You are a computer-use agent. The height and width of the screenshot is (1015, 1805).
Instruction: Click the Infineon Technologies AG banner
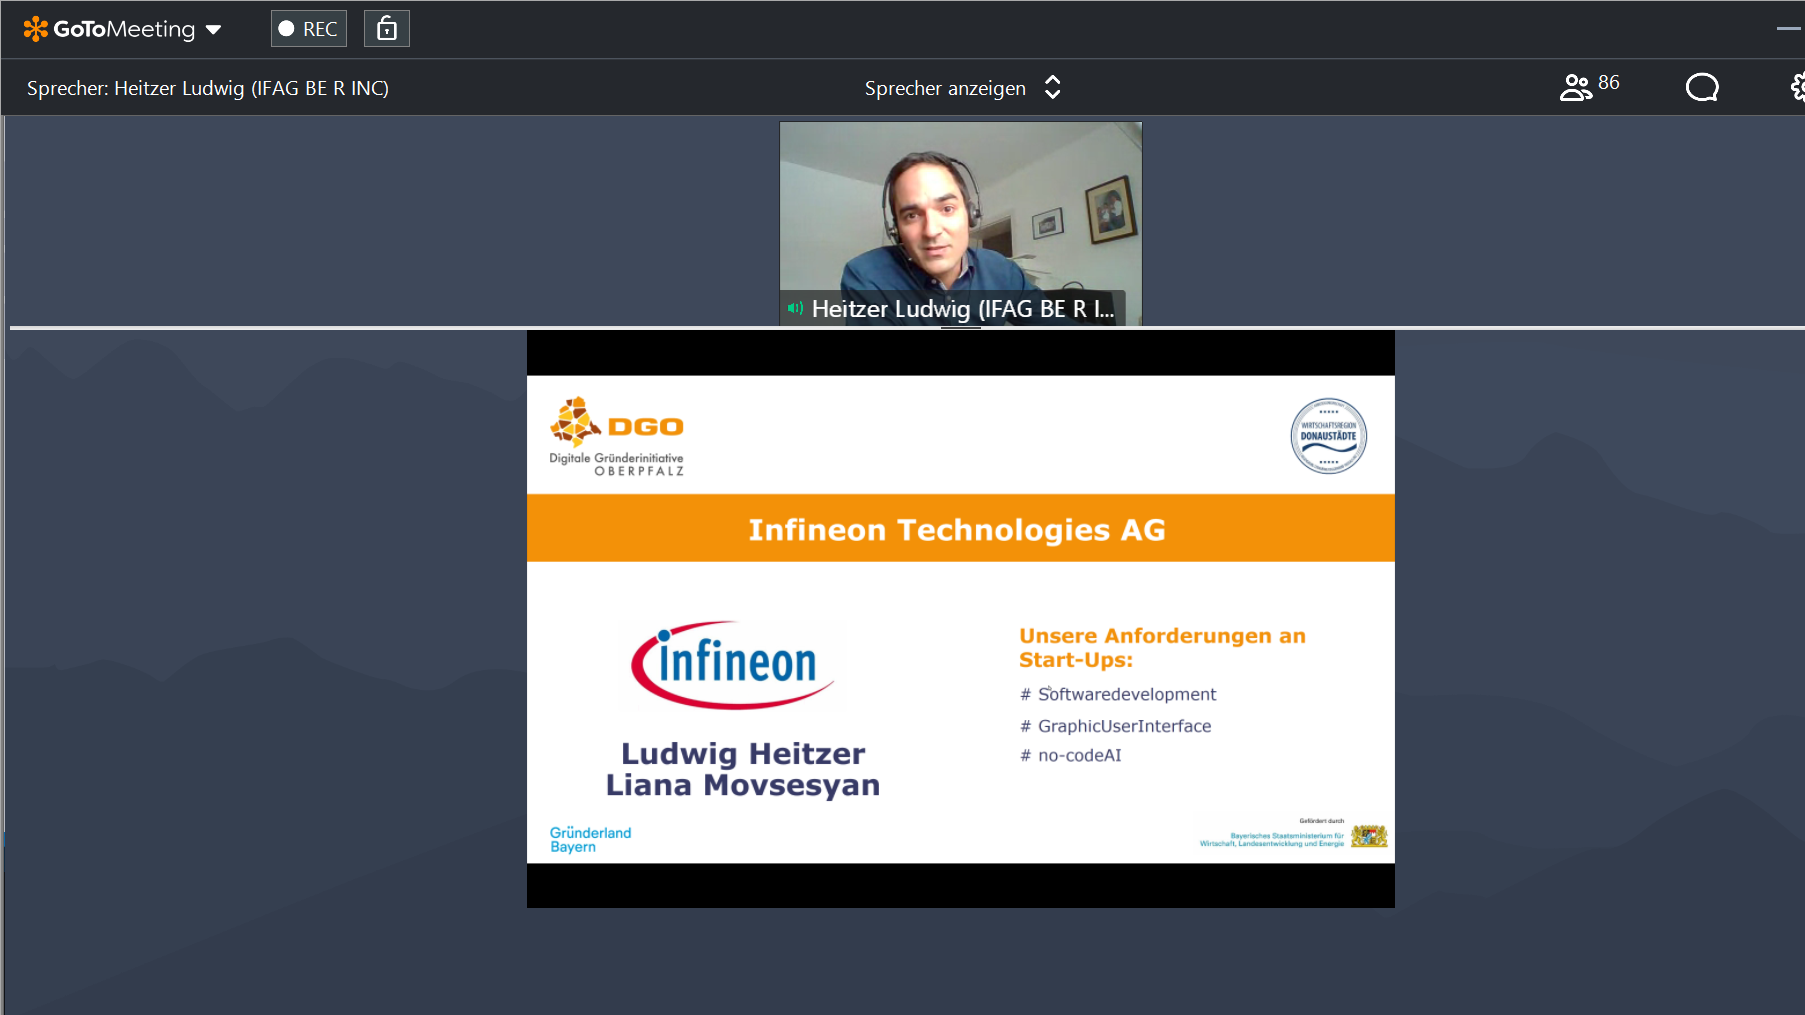961,528
